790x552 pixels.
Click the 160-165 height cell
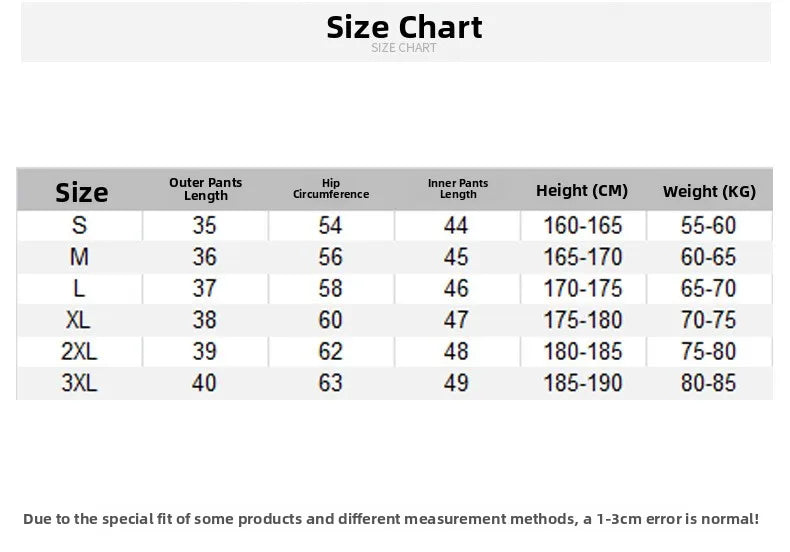click(583, 225)
